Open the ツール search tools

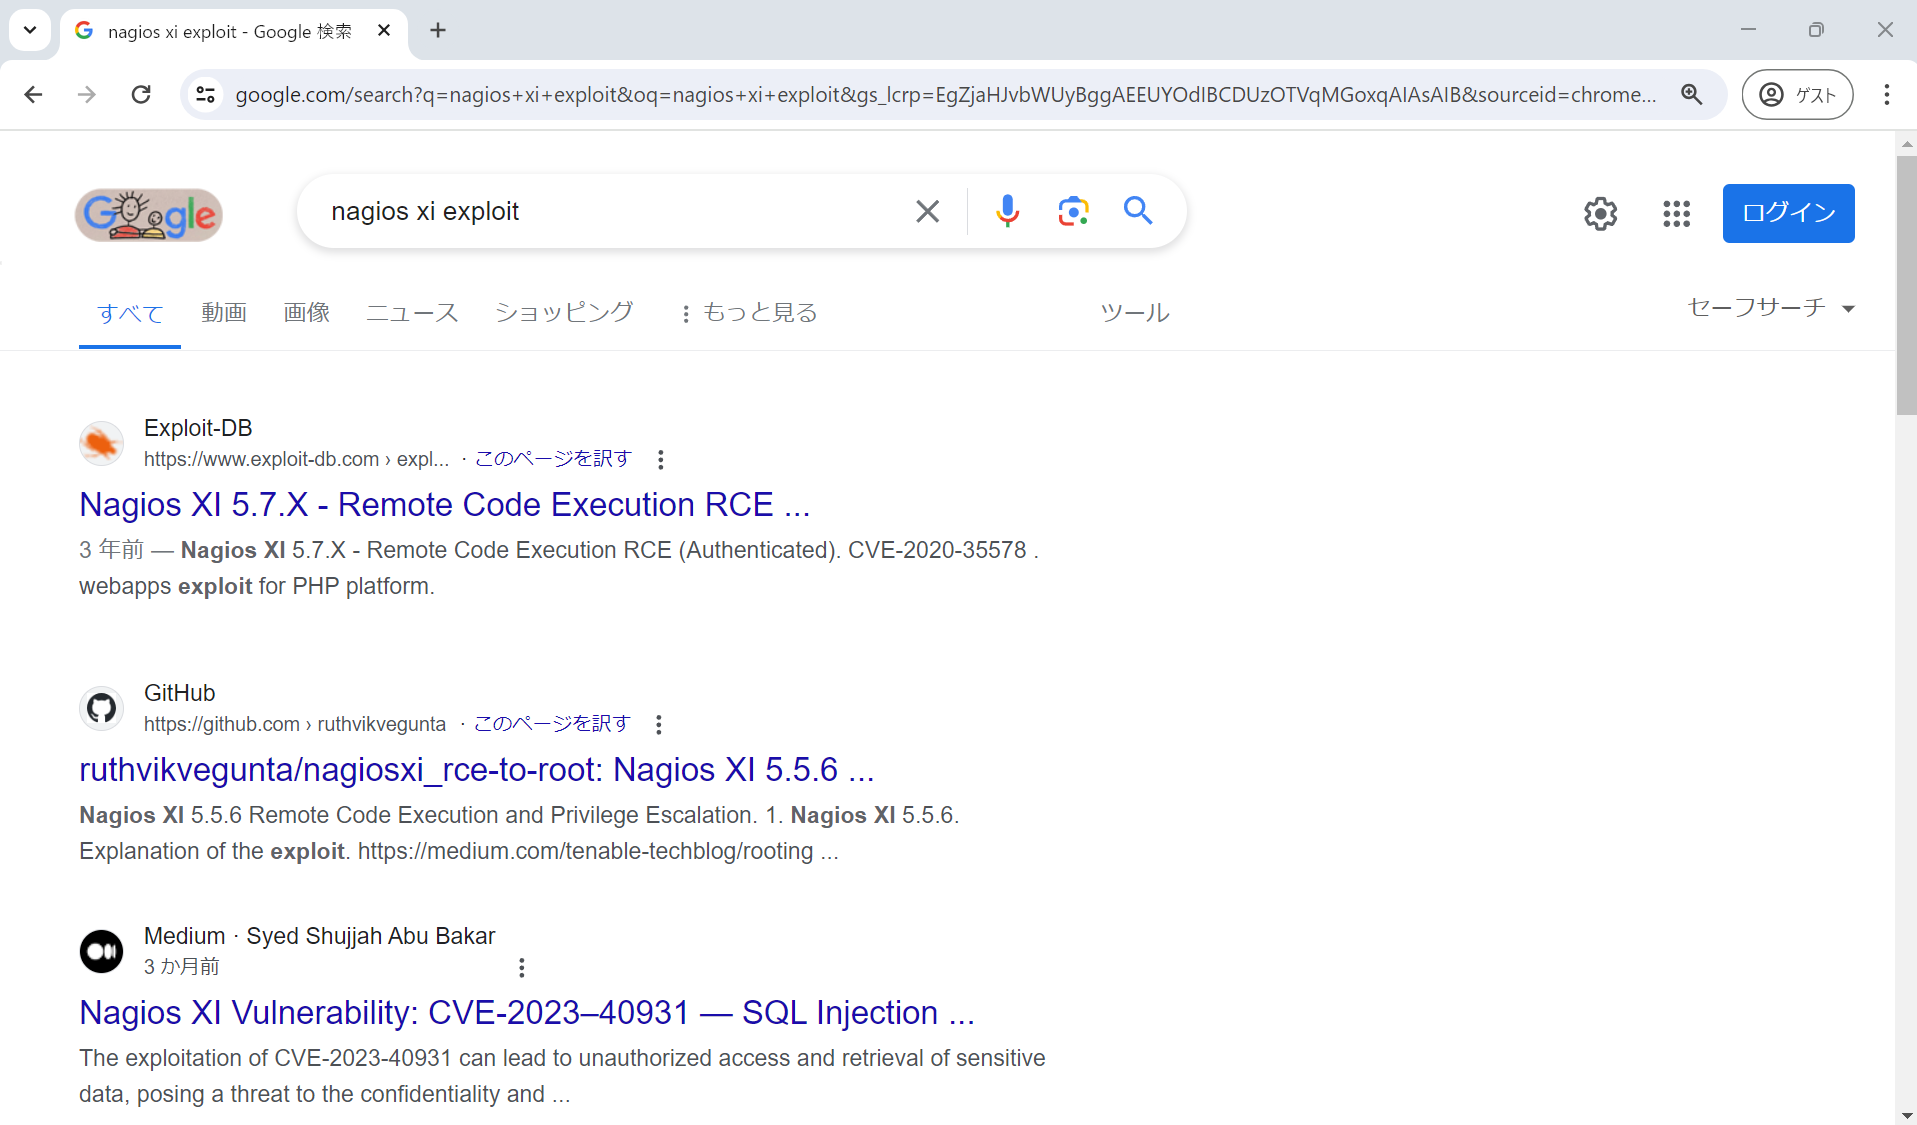(x=1135, y=313)
